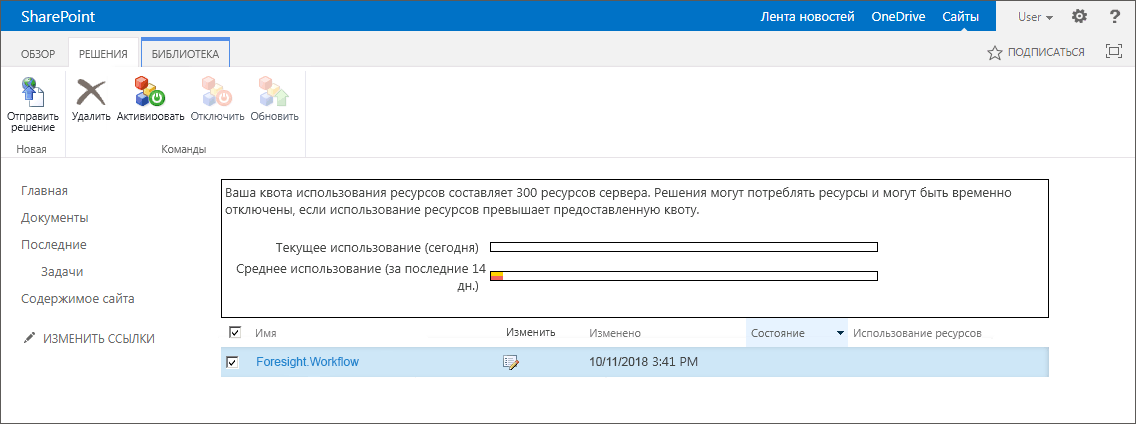This screenshot has width=1136, height=424.
Task: Switch to the ОБЗОР ribbon tab
Action: [38, 53]
